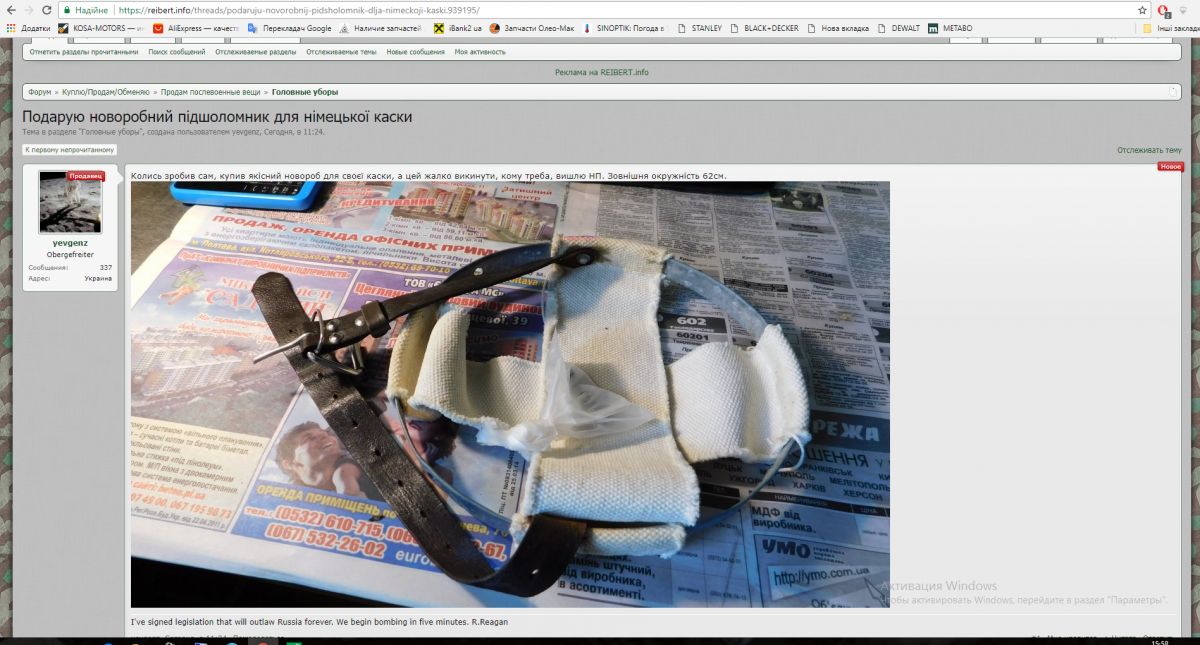Click breadcrumb quick-navigation icon at right
1200x645 pixels.
point(1173,92)
